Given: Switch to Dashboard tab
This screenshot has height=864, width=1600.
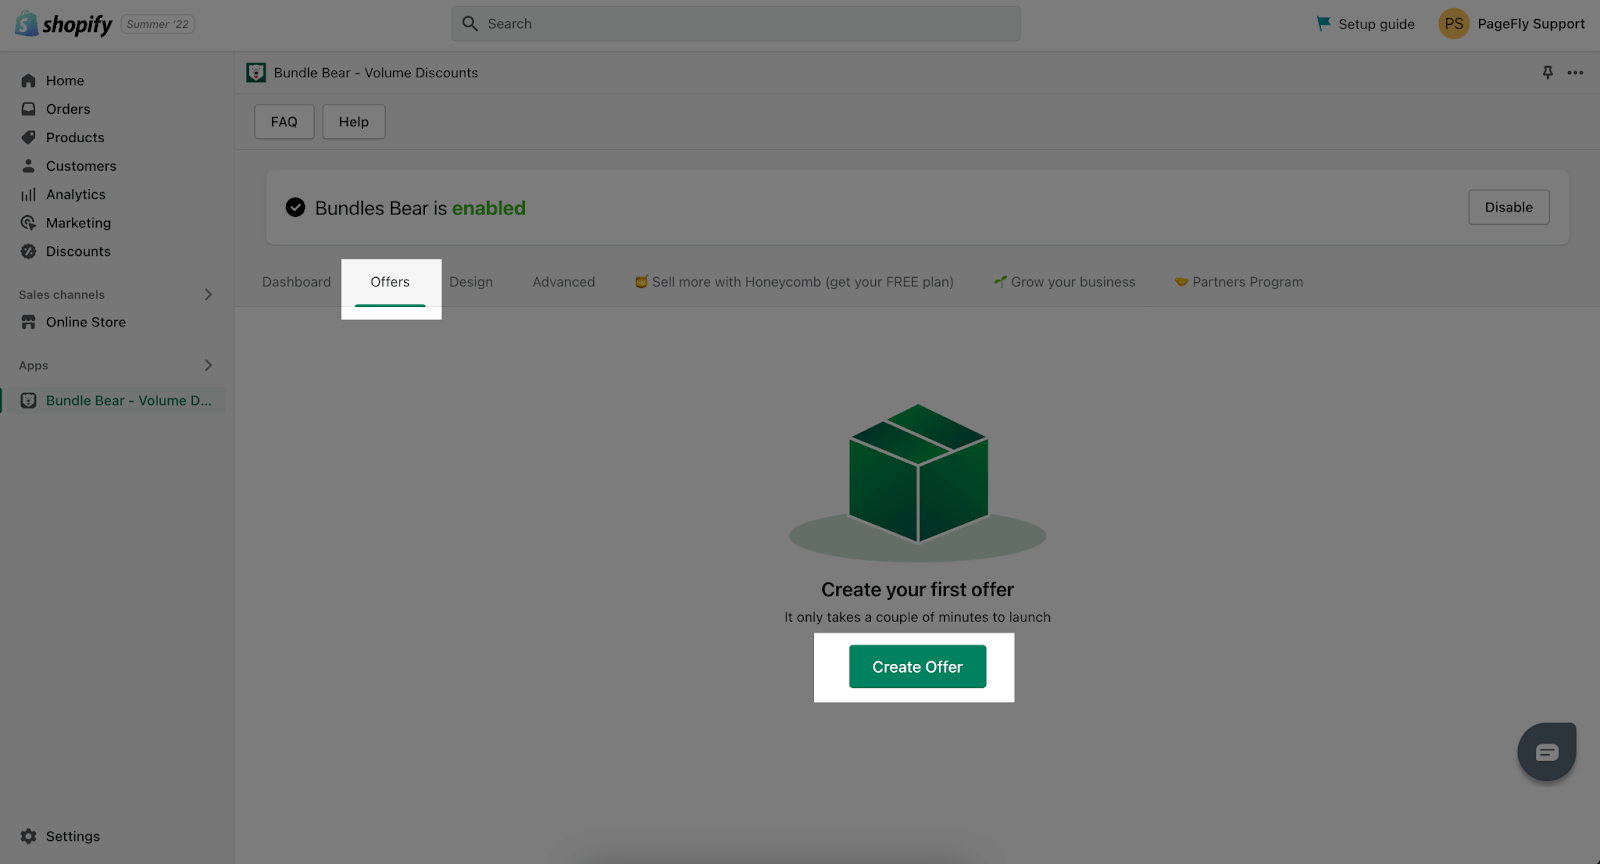Looking at the screenshot, I should coord(296,282).
